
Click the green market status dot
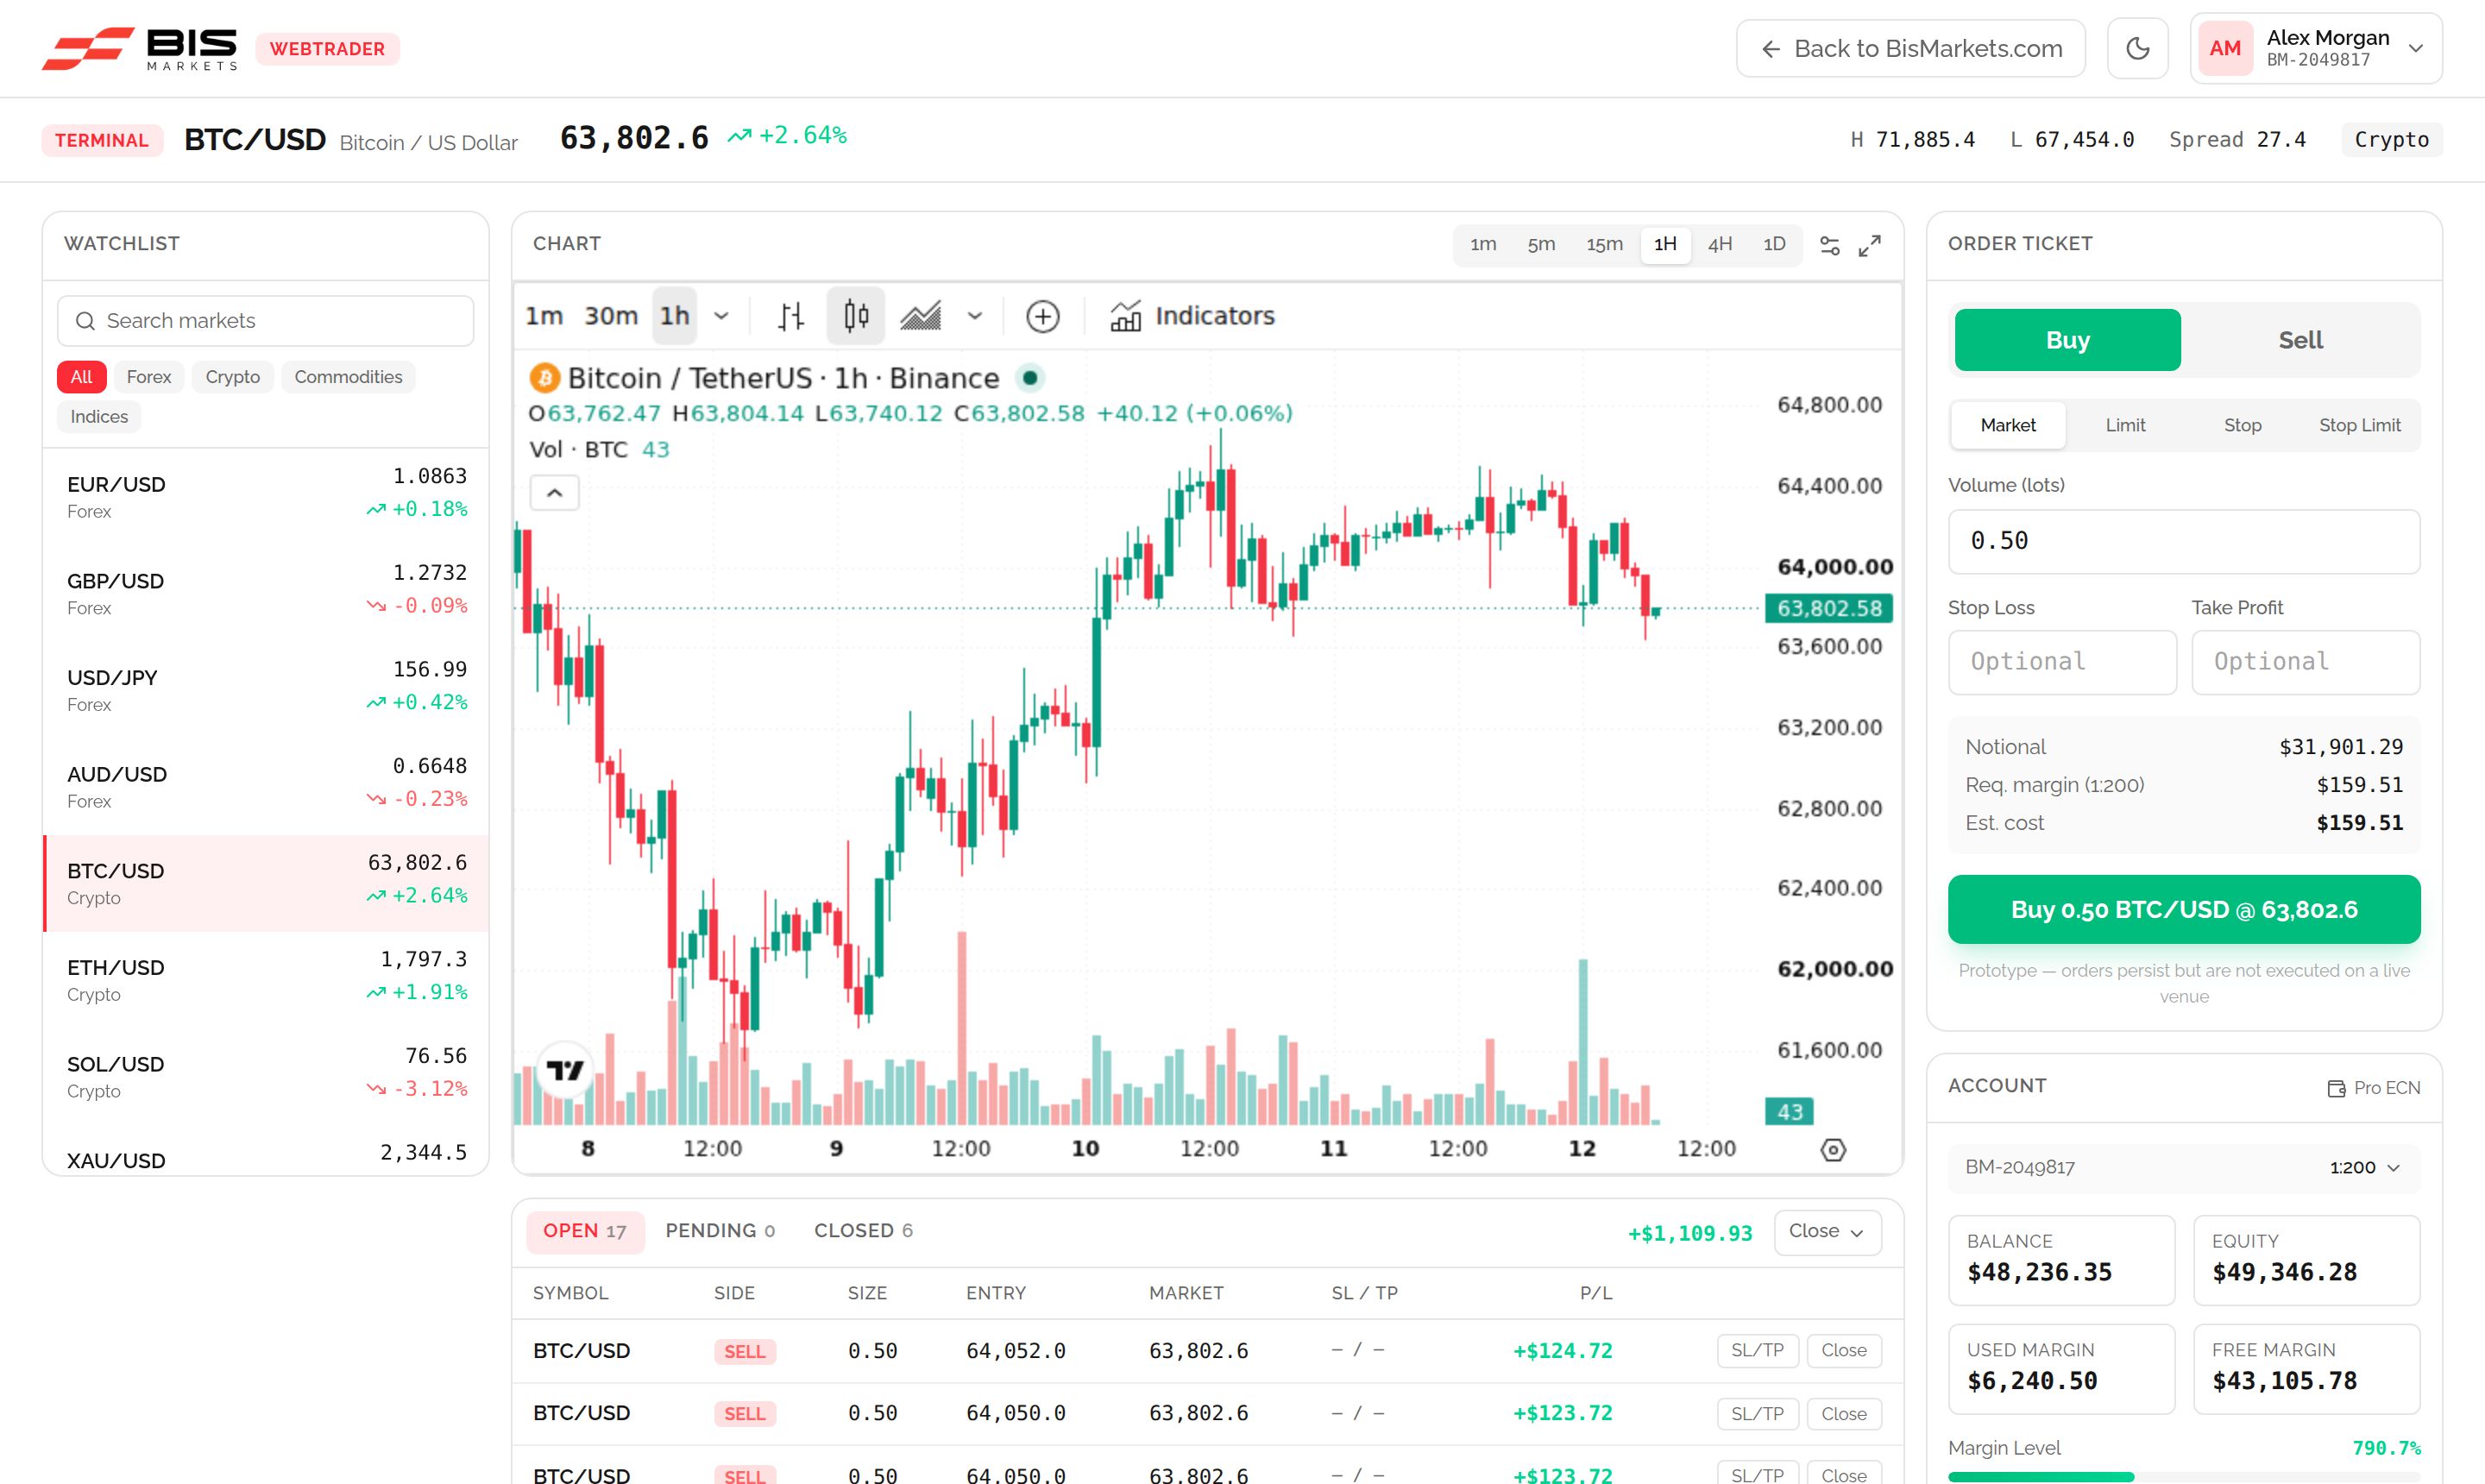1029,378
